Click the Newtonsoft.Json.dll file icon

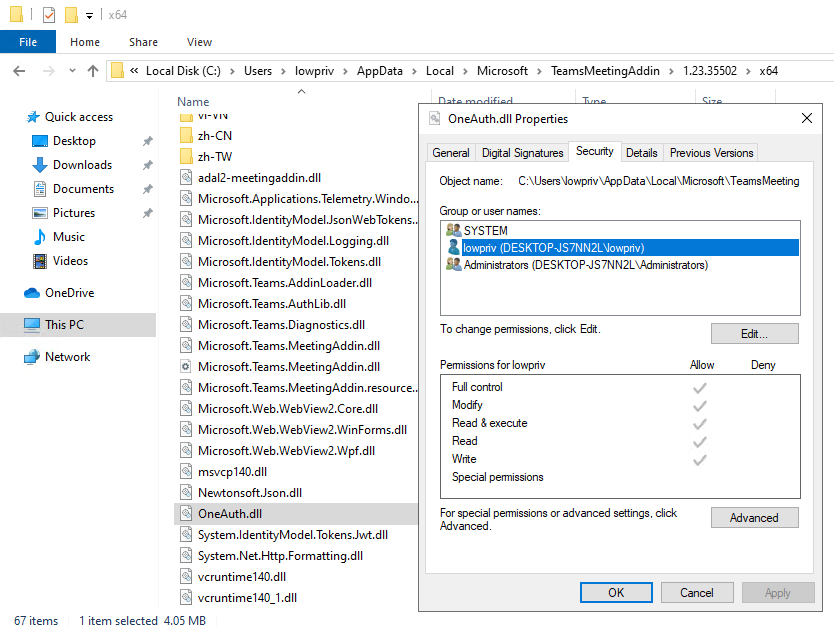[x=186, y=493]
